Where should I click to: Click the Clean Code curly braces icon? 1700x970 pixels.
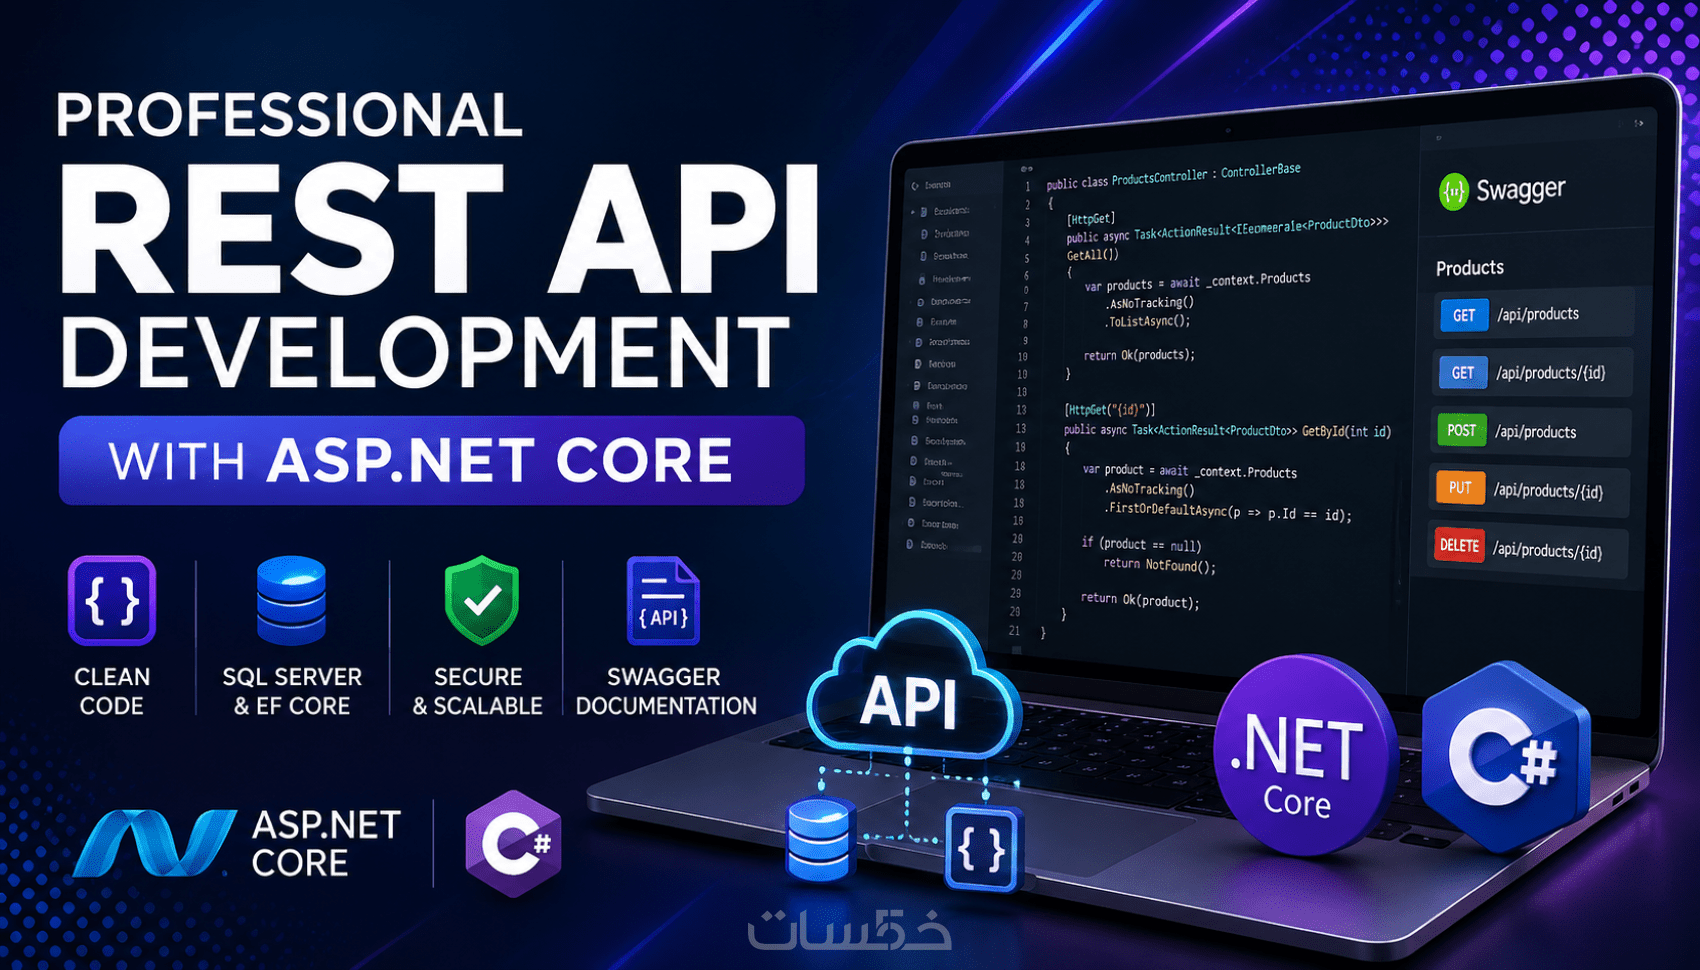(112, 600)
